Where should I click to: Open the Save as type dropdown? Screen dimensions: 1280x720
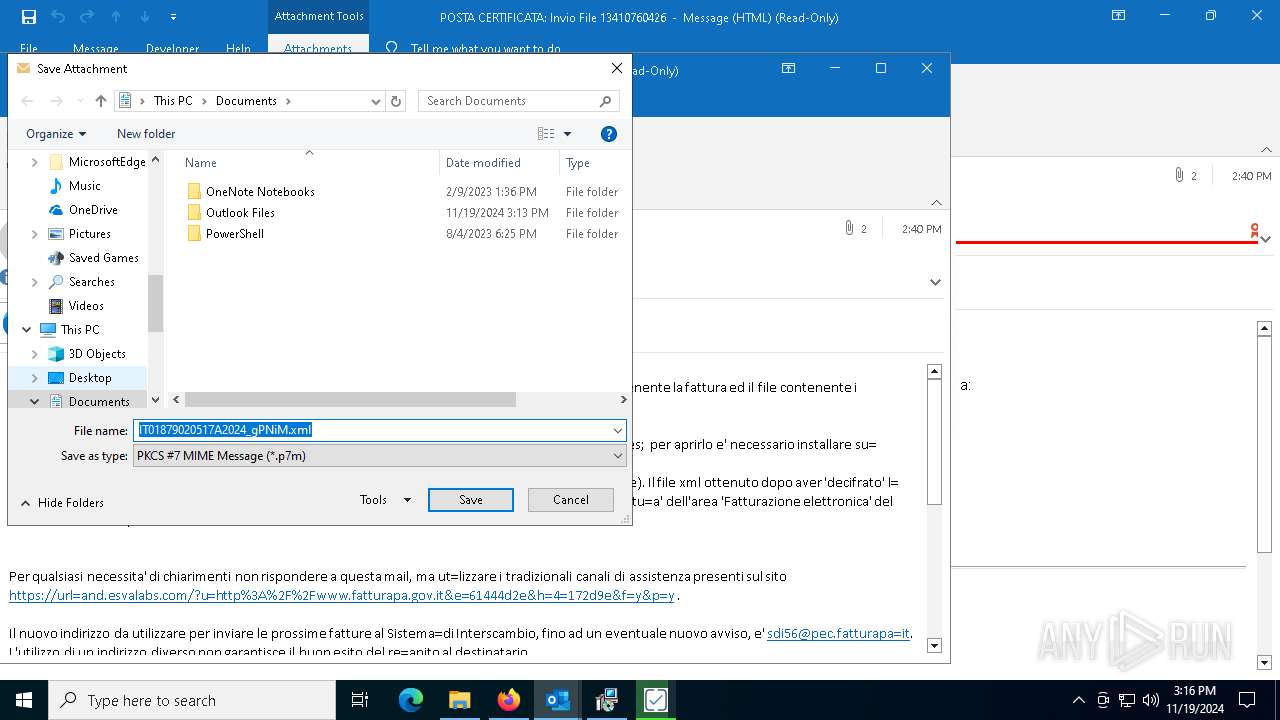(x=380, y=455)
